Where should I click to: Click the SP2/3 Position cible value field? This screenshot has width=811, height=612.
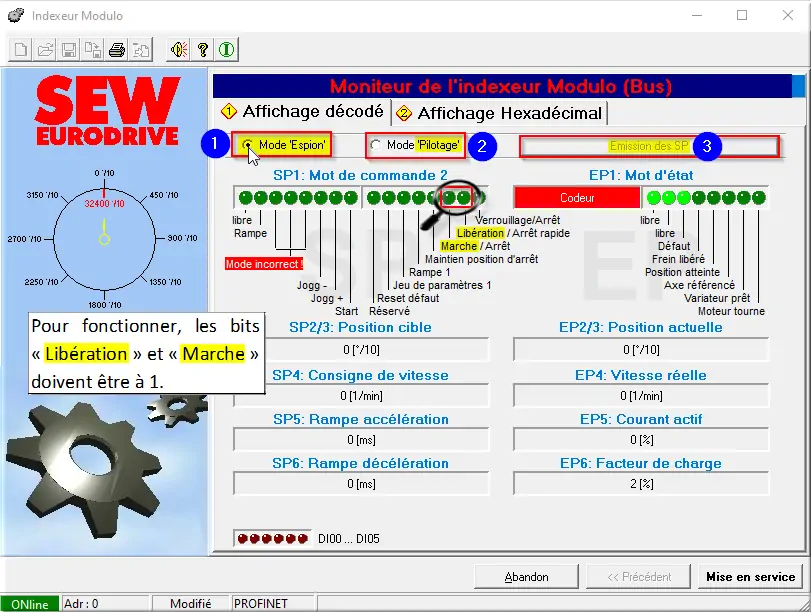click(361, 350)
